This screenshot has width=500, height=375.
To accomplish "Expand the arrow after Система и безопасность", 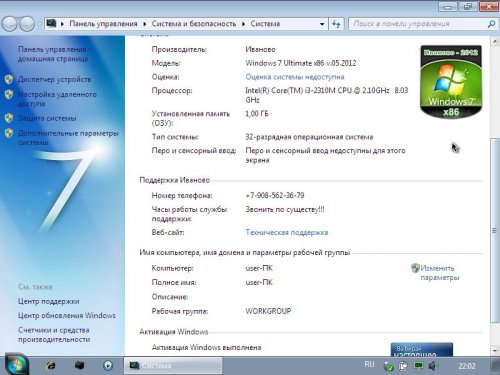I will 243,24.
